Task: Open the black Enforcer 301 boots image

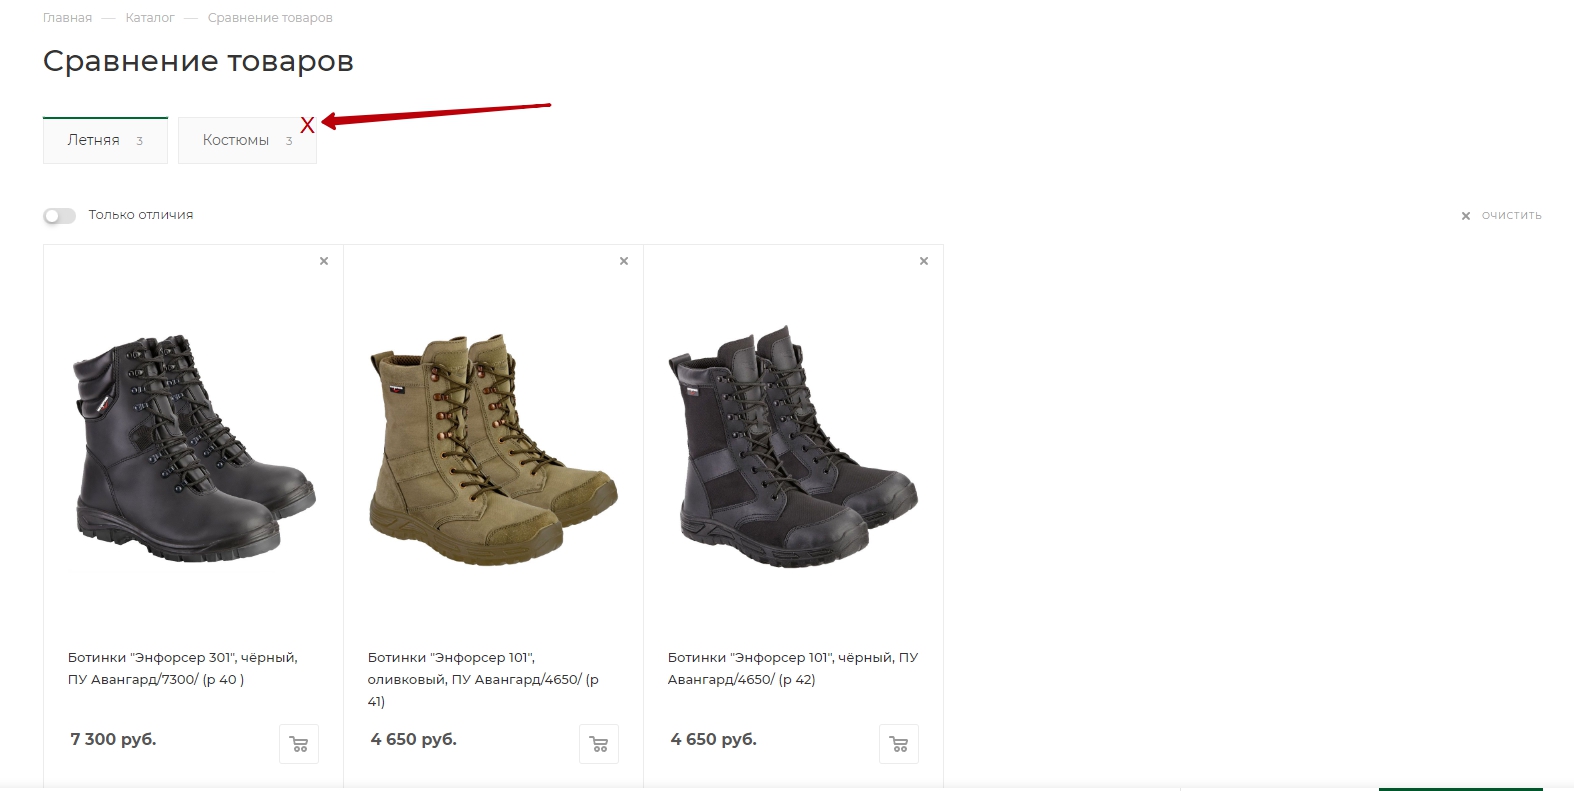Action: [194, 448]
